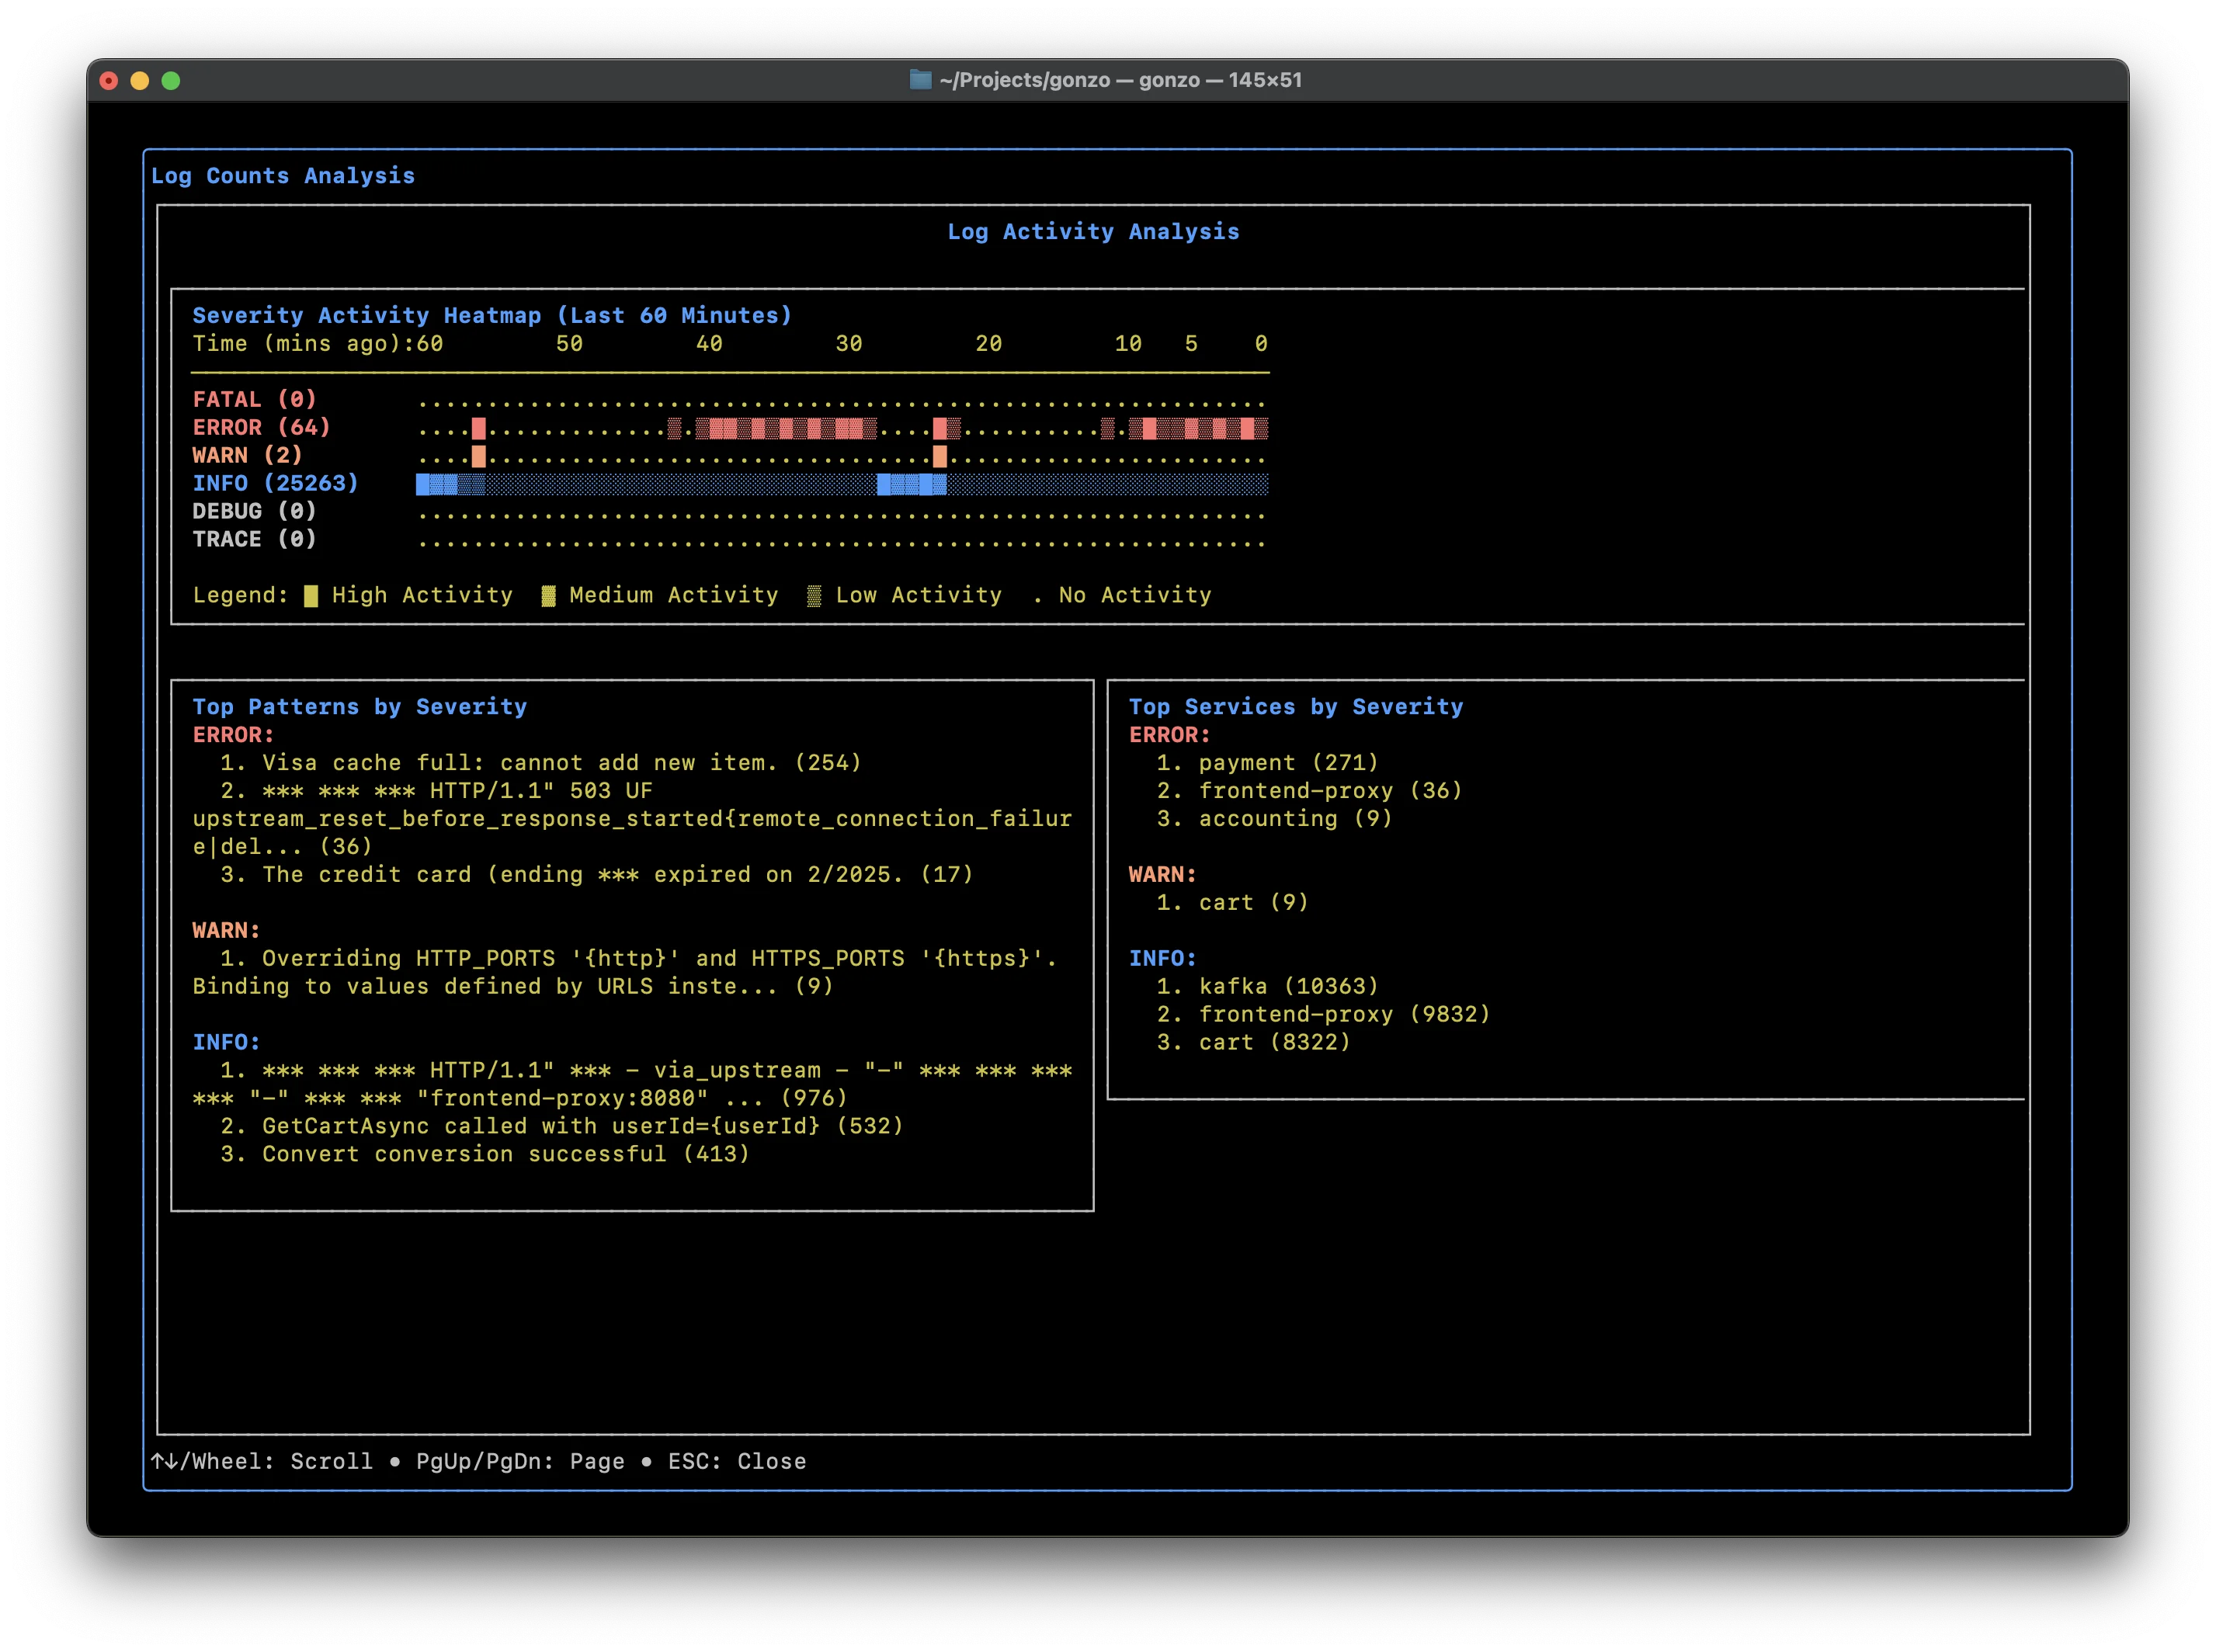
Task: Click the Visa cache full error pattern
Action: (560, 763)
